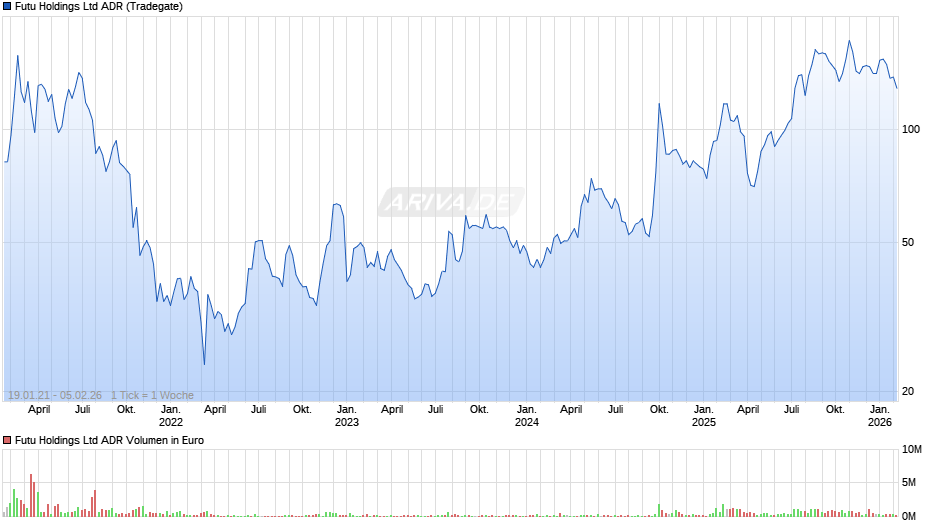Viewport: 940px width, 526px height.
Task: Click the 'Jan. 2025' time axis label
Action: coord(703,416)
